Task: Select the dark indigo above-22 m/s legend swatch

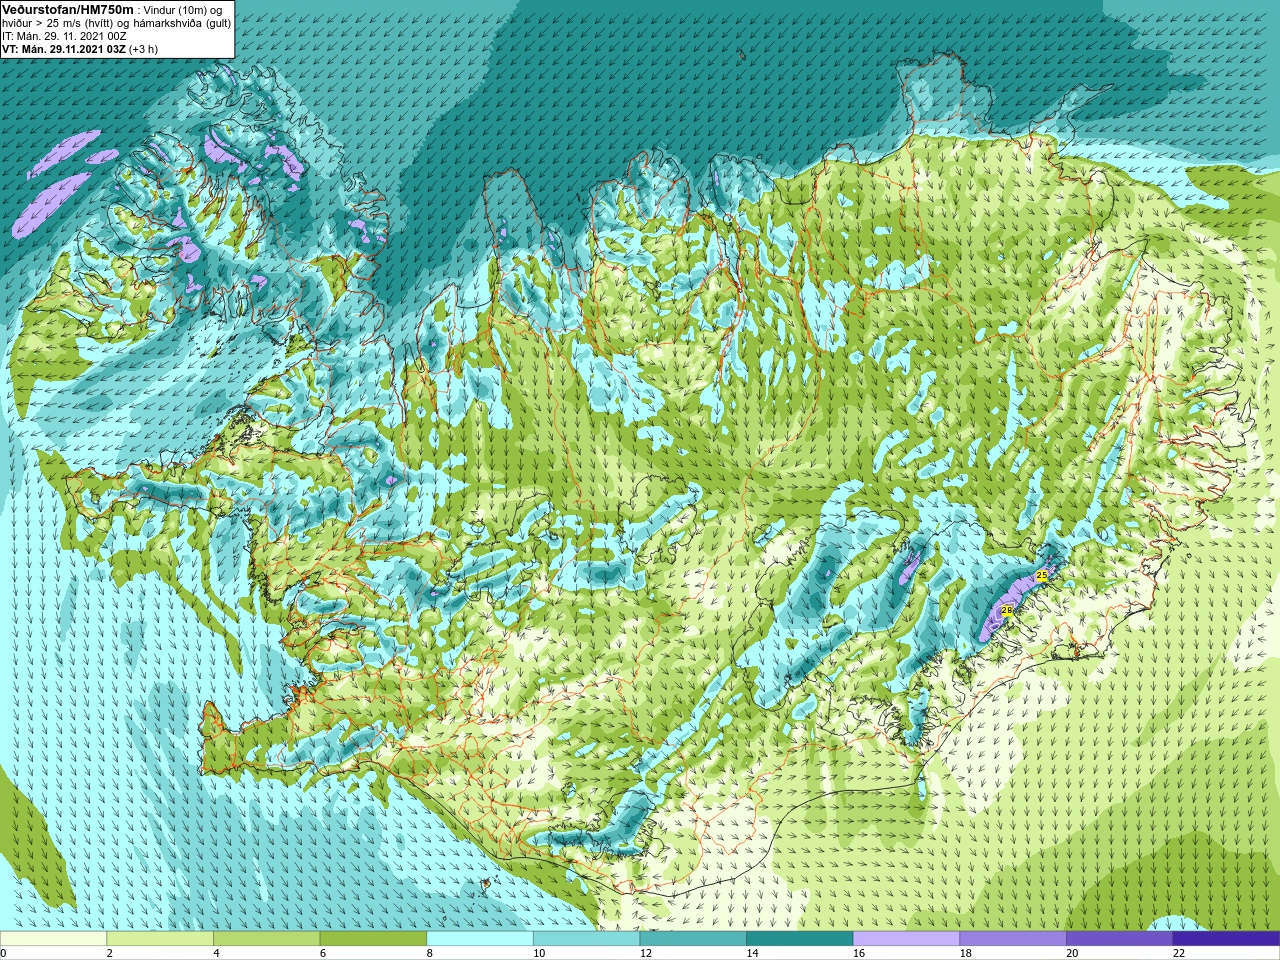Action: [x=1226, y=938]
